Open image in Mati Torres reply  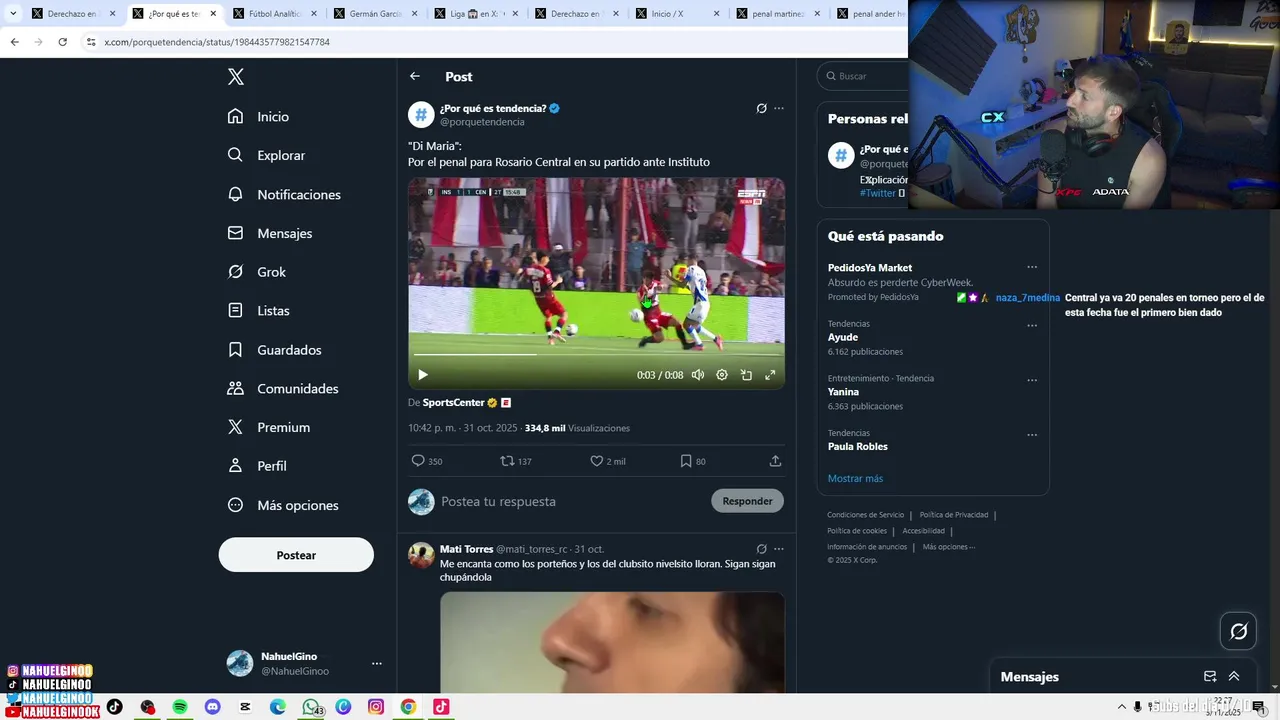[612, 642]
